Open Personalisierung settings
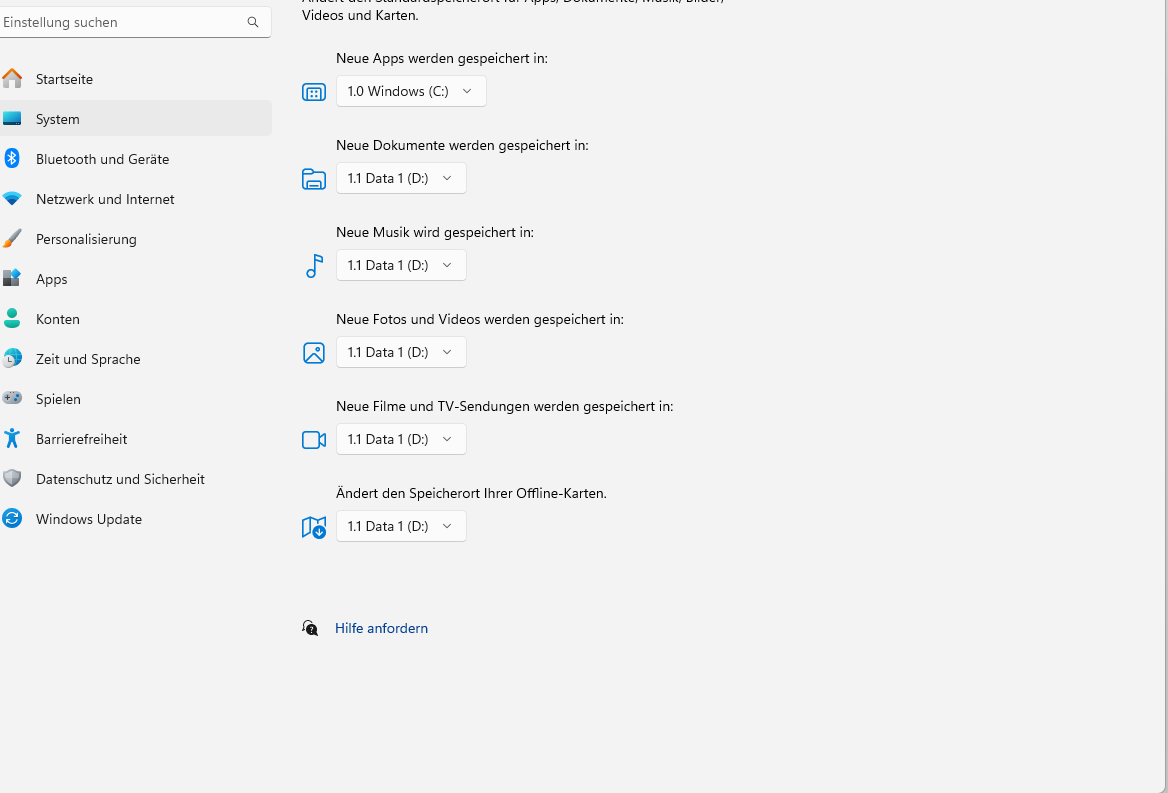1168x793 pixels. pyautogui.click(x=136, y=239)
